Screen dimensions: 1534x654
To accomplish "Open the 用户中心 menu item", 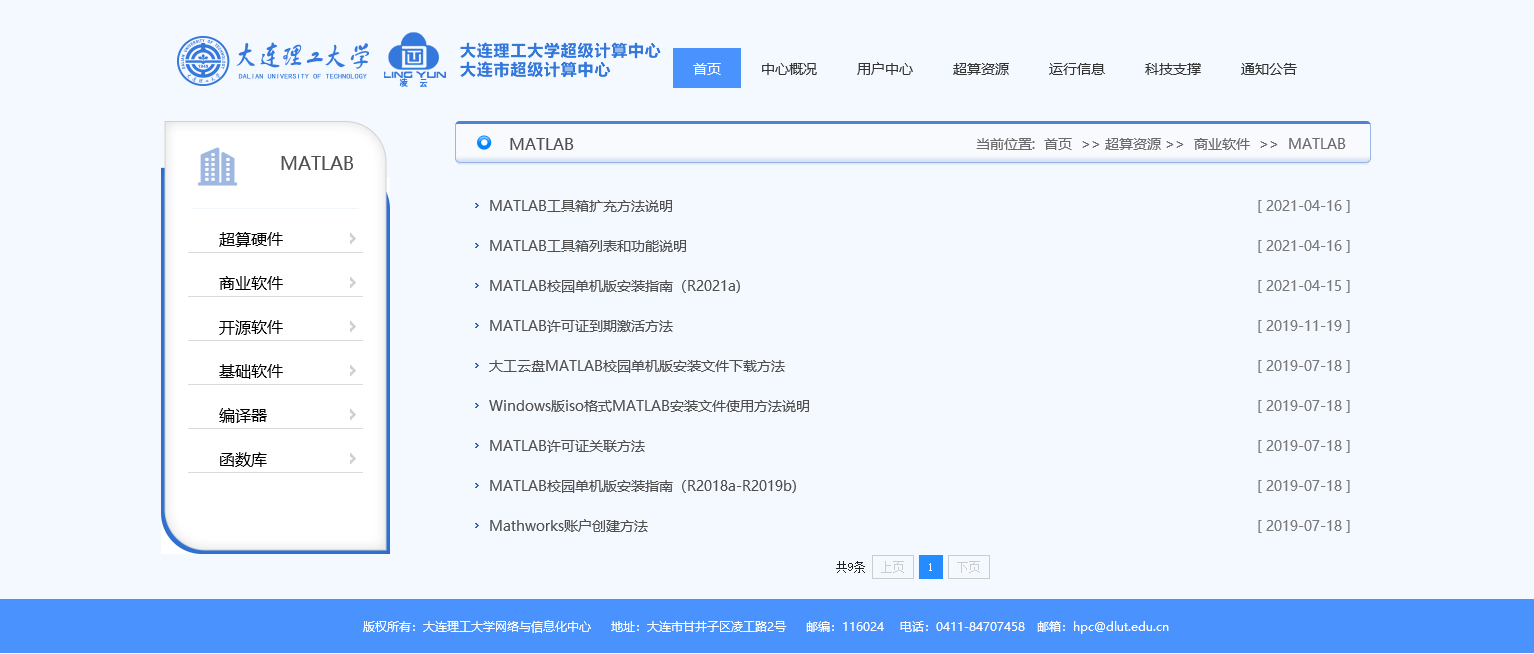I will click(x=884, y=68).
